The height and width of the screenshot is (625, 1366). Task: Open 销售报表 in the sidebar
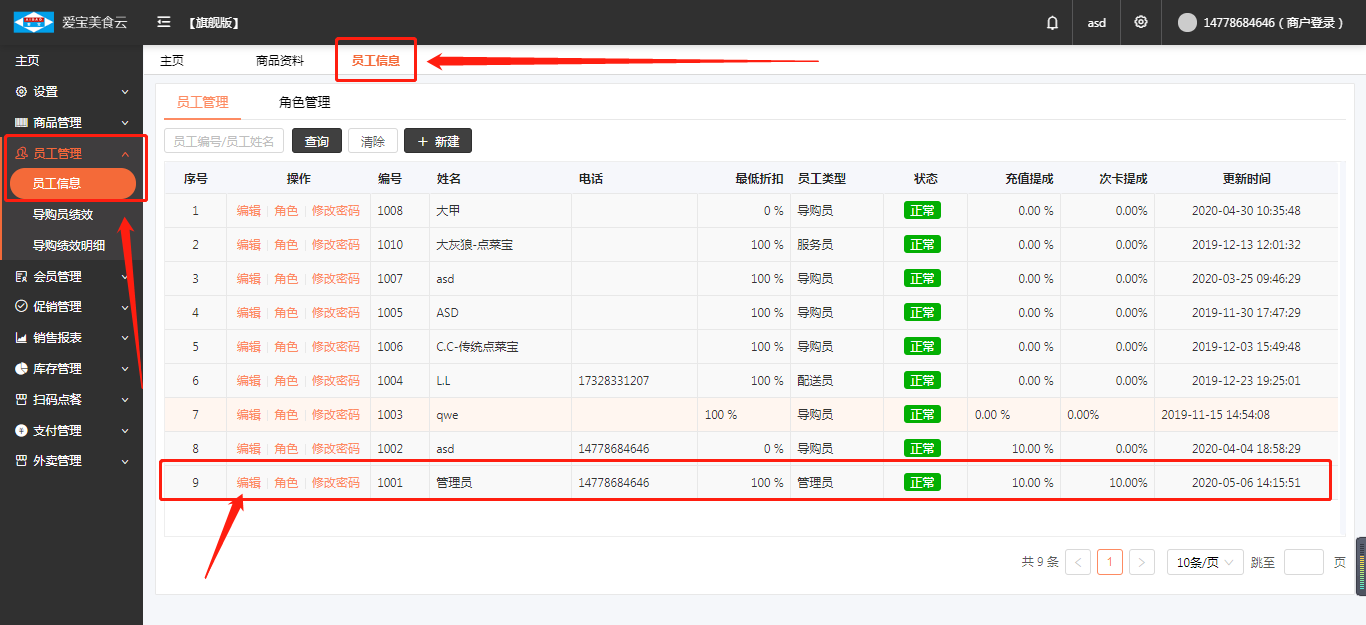click(x=57, y=338)
